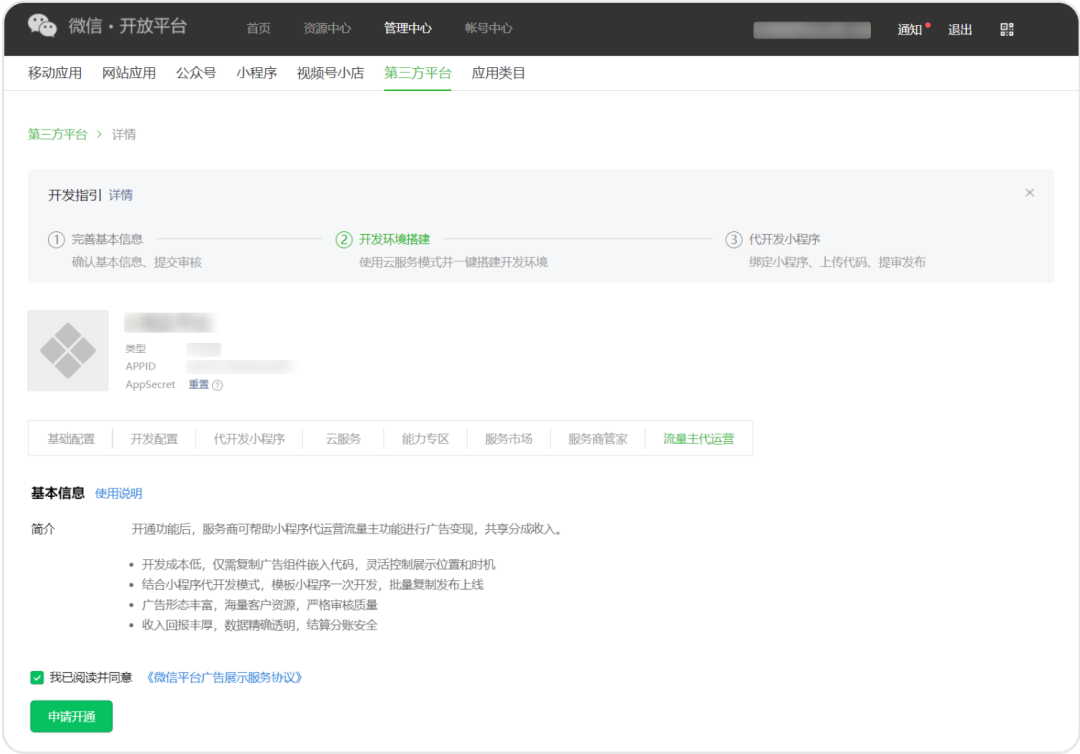Close the 开发指引 guide panel
Image resolution: width=1080 pixels, height=754 pixels.
(1030, 193)
